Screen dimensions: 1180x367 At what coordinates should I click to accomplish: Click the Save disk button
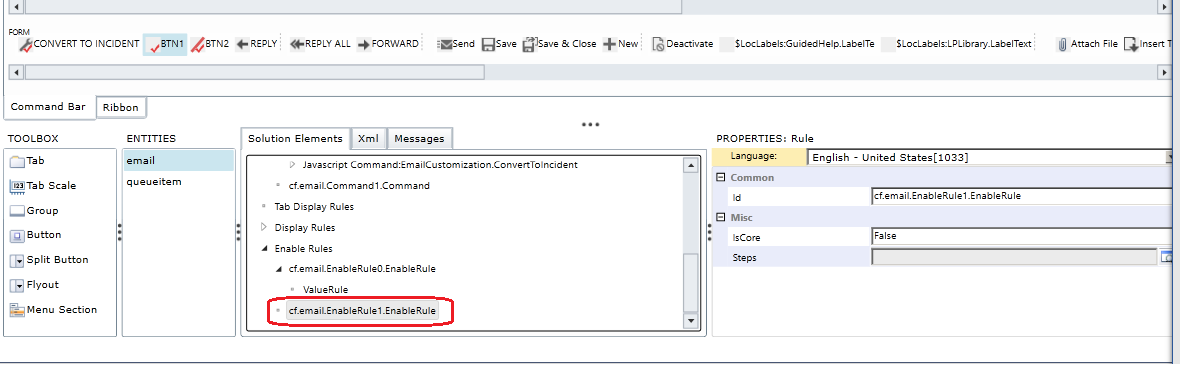(499, 44)
